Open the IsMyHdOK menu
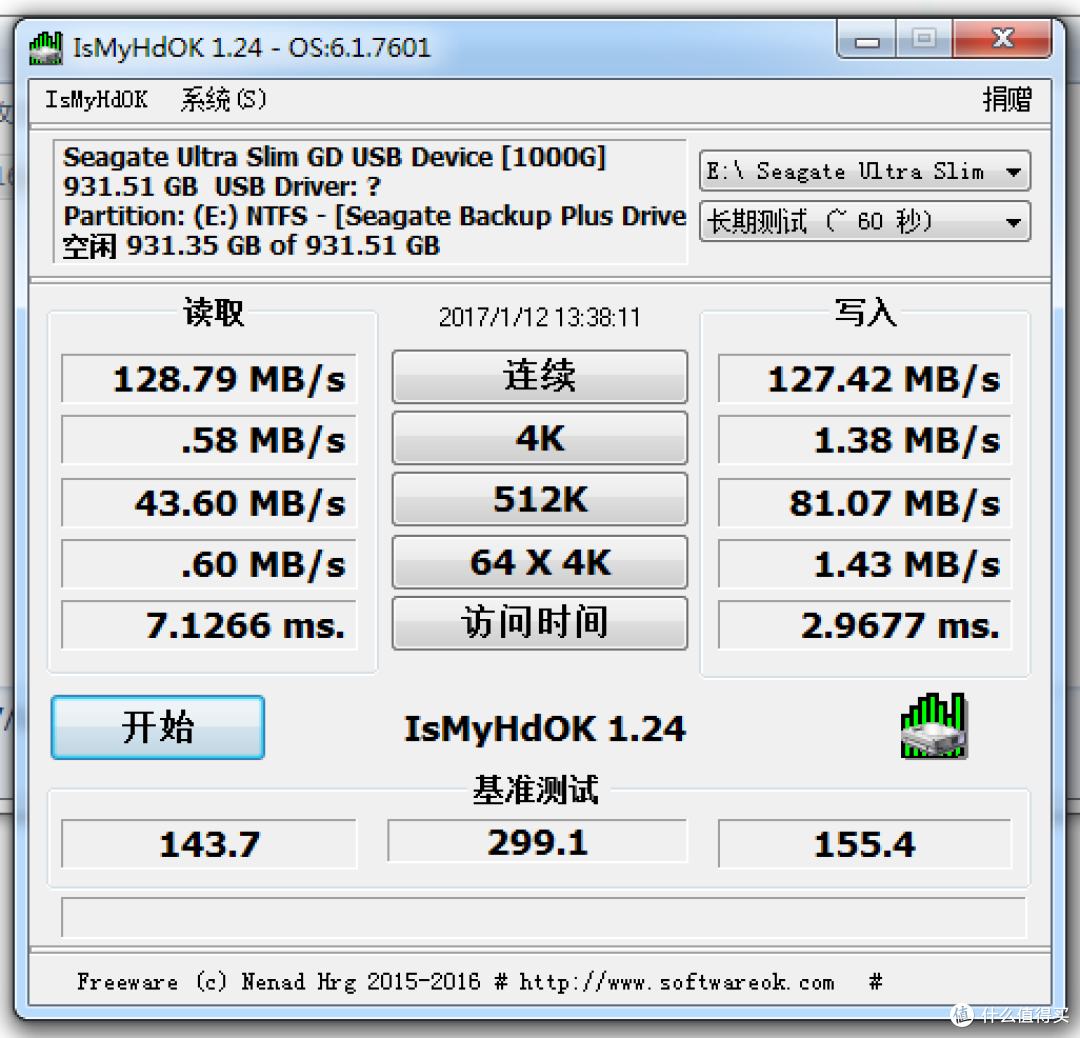Viewport: 1080px width, 1038px height. tap(96, 100)
